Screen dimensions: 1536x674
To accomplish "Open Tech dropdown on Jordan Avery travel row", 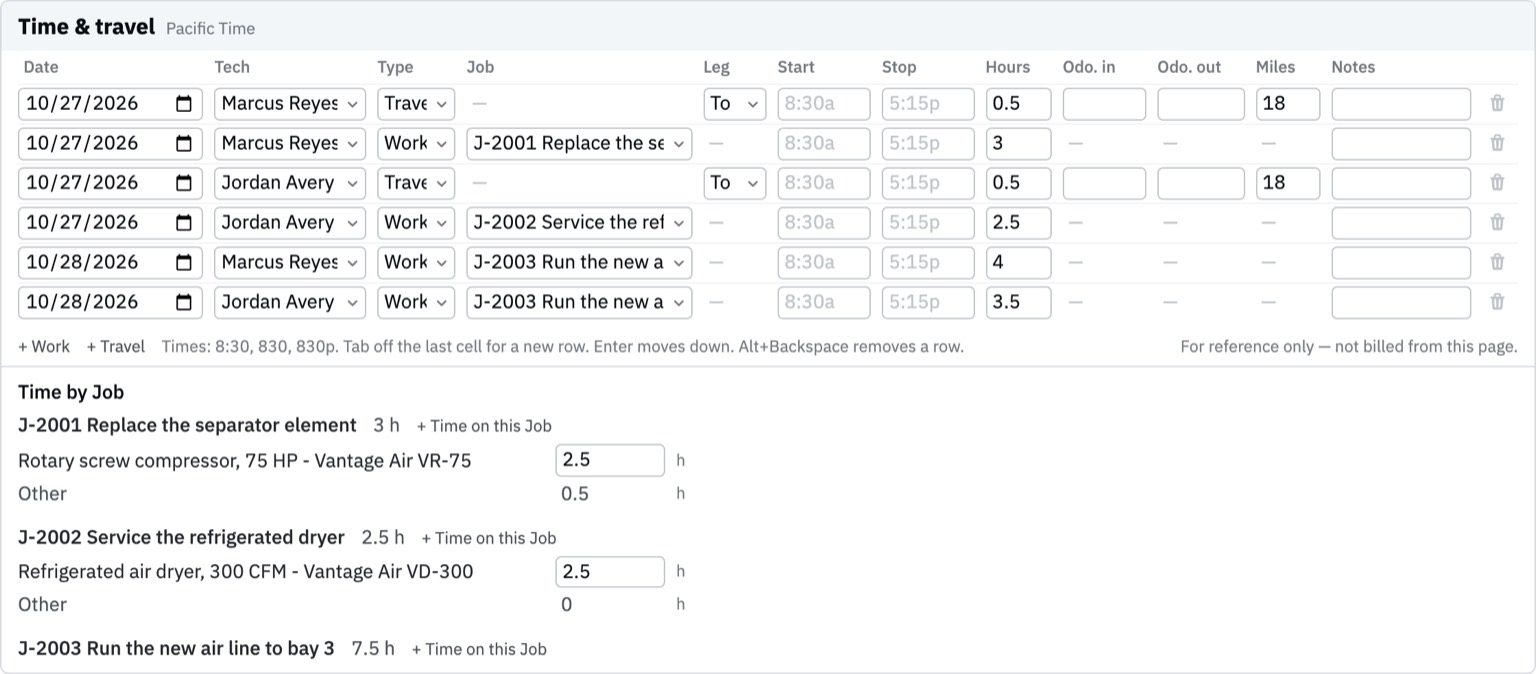I will (290, 183).
